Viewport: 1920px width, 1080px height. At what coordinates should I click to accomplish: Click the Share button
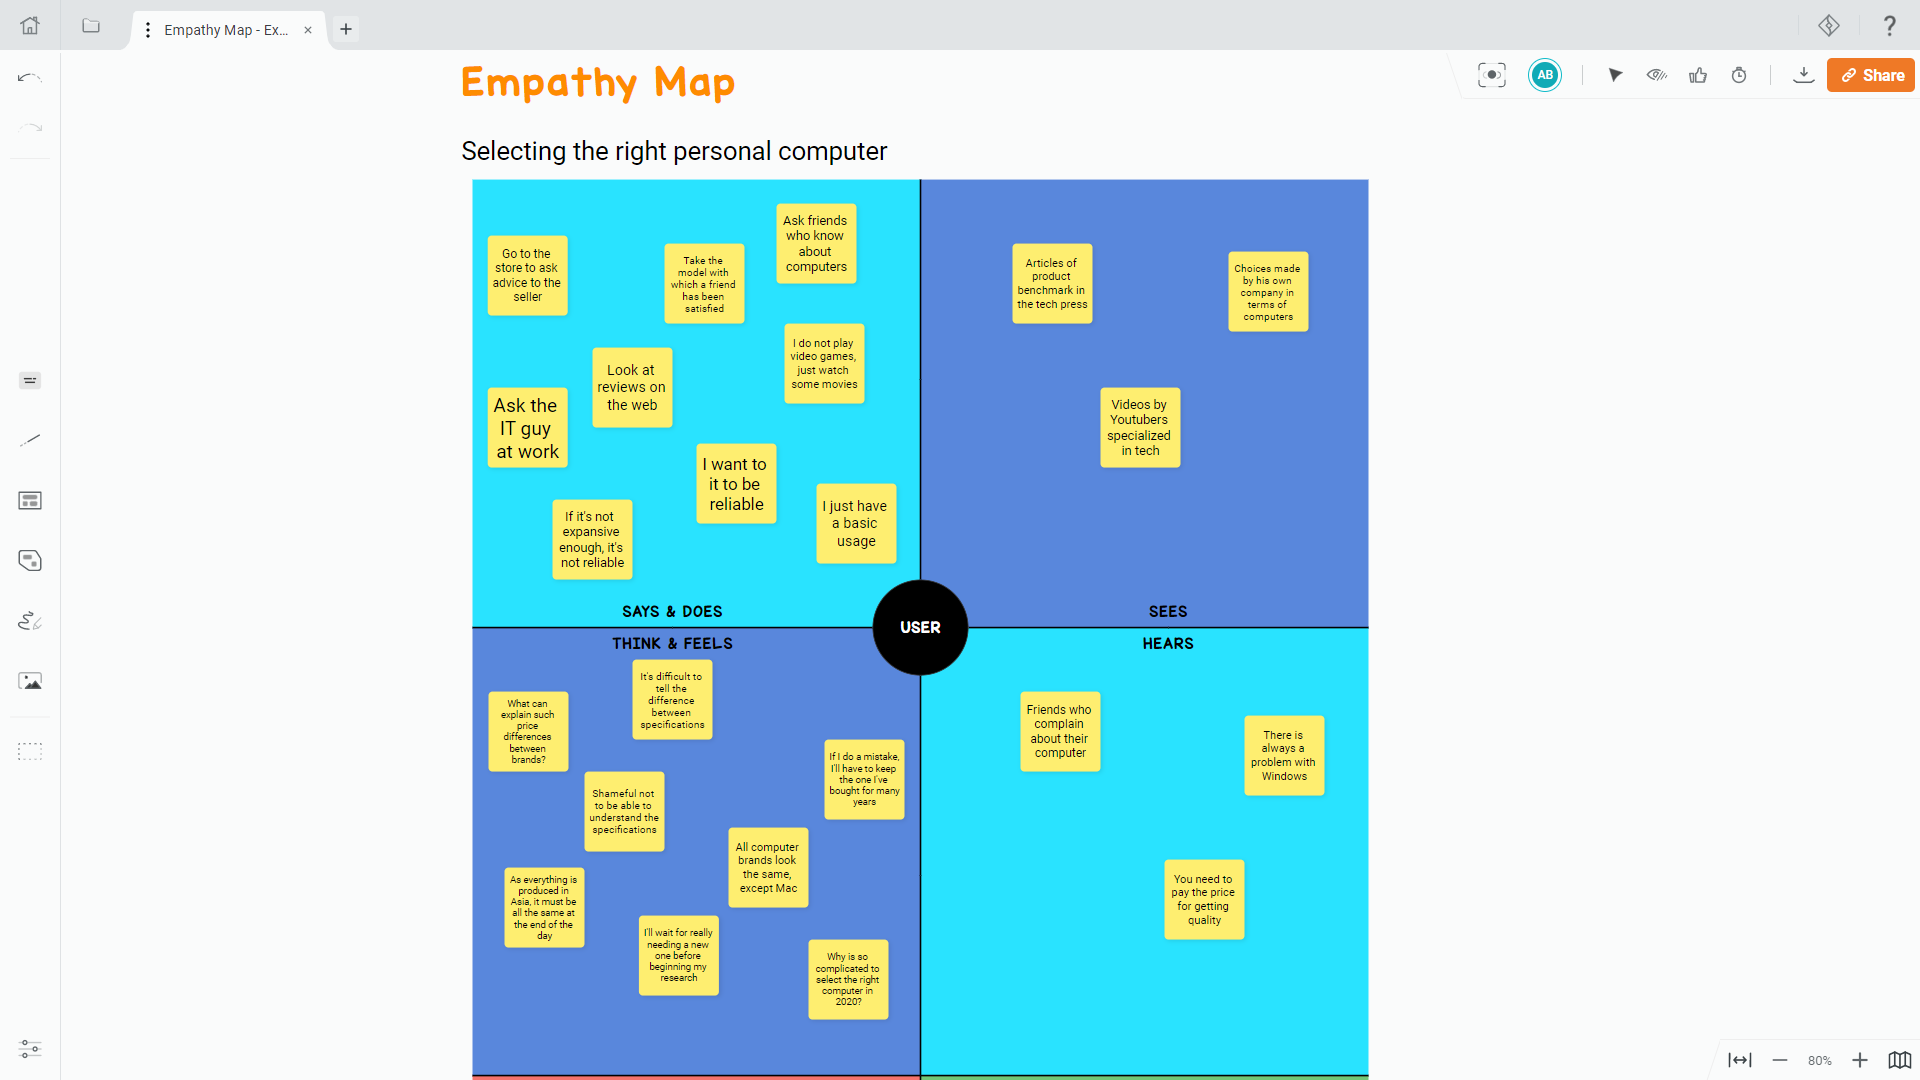pos(1870,75)
